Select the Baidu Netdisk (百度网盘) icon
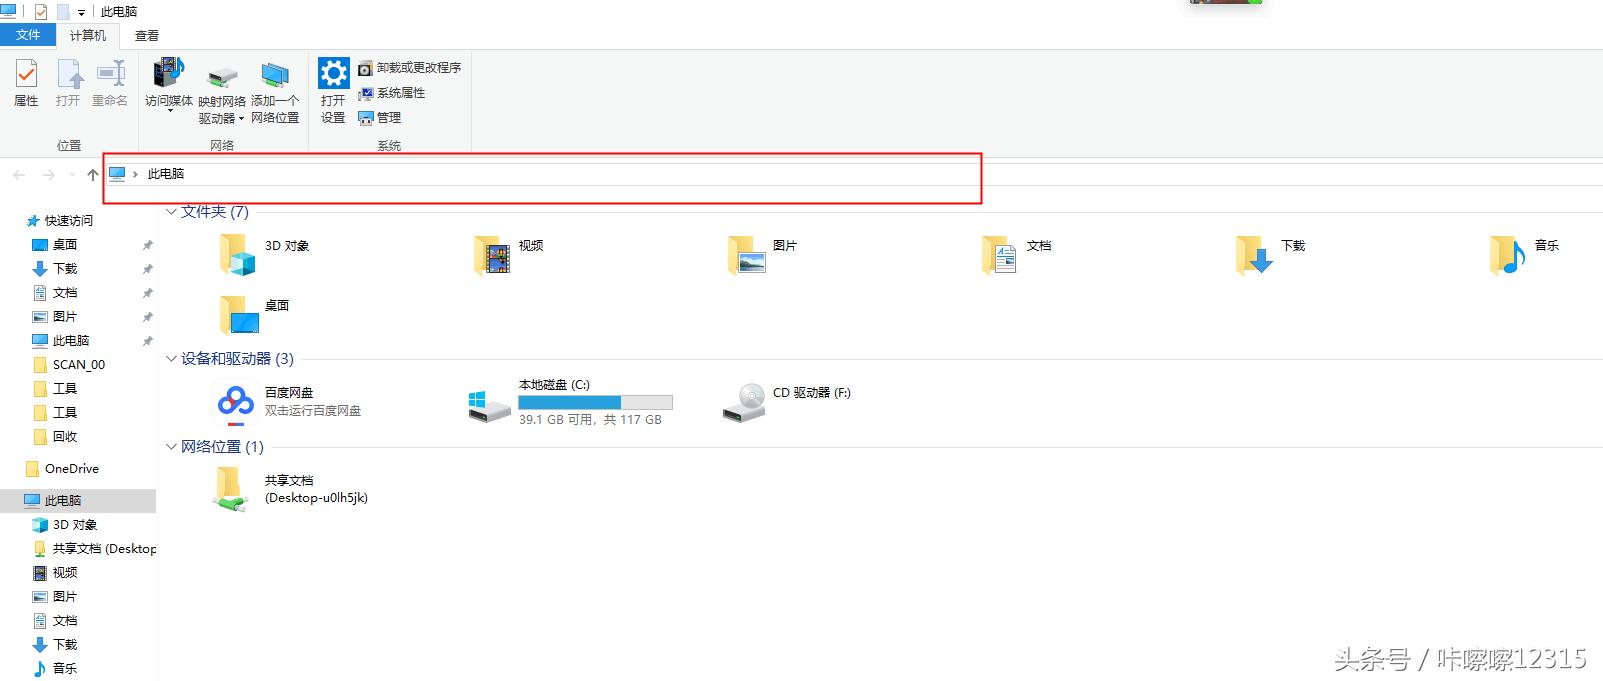1603x681 pixels. (x=236, y=402)
